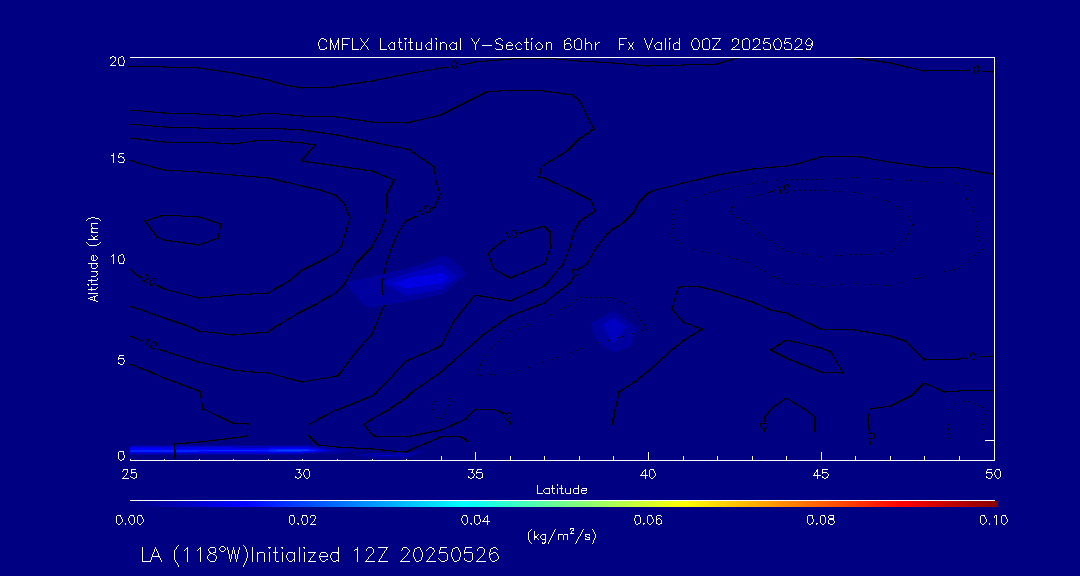Click the colorbar label 0.10
1080x576 pixels.
994,520
